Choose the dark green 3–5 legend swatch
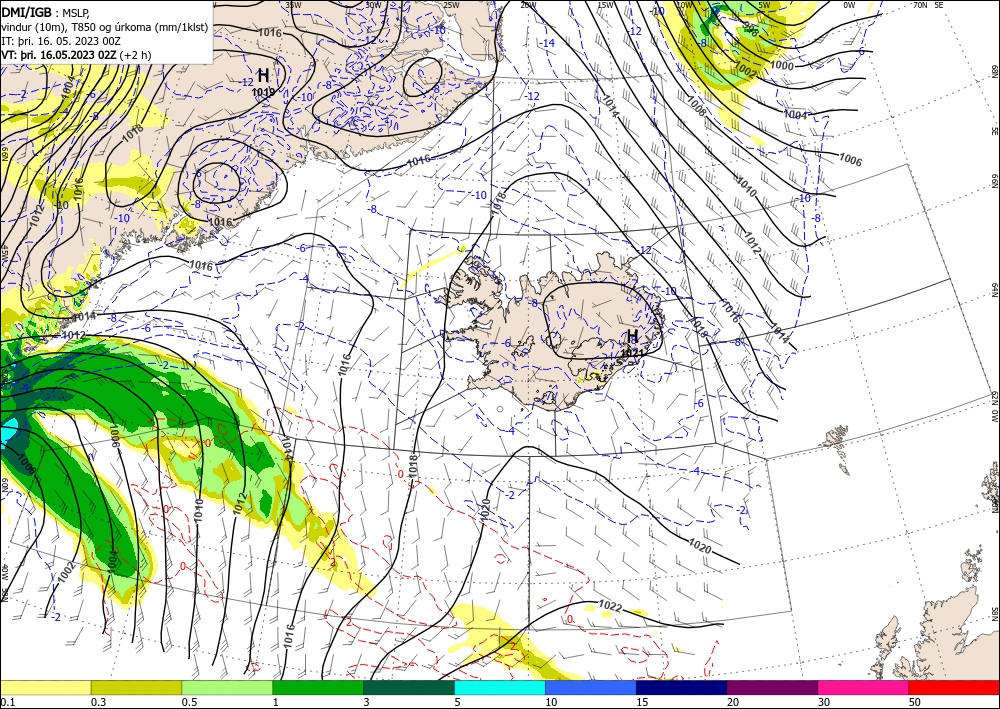 click(x=409, y=687)
